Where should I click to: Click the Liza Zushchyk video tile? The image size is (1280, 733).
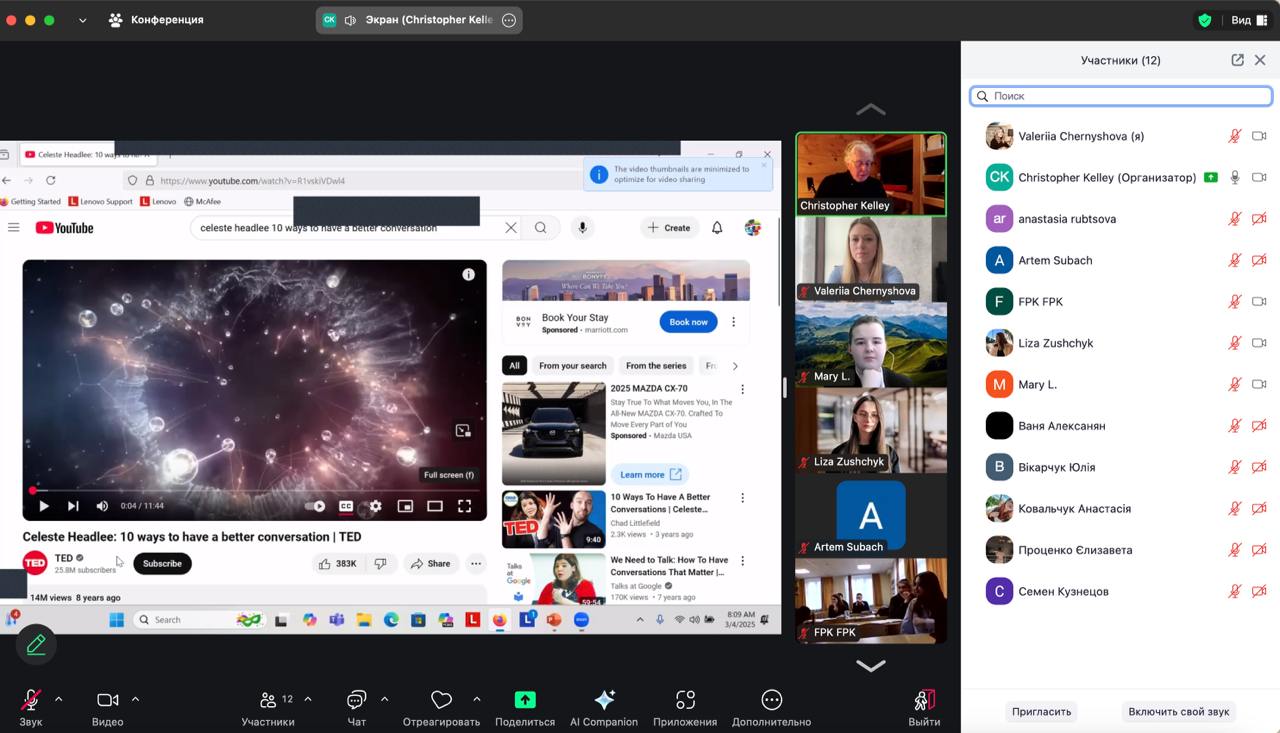coord(871,430)
